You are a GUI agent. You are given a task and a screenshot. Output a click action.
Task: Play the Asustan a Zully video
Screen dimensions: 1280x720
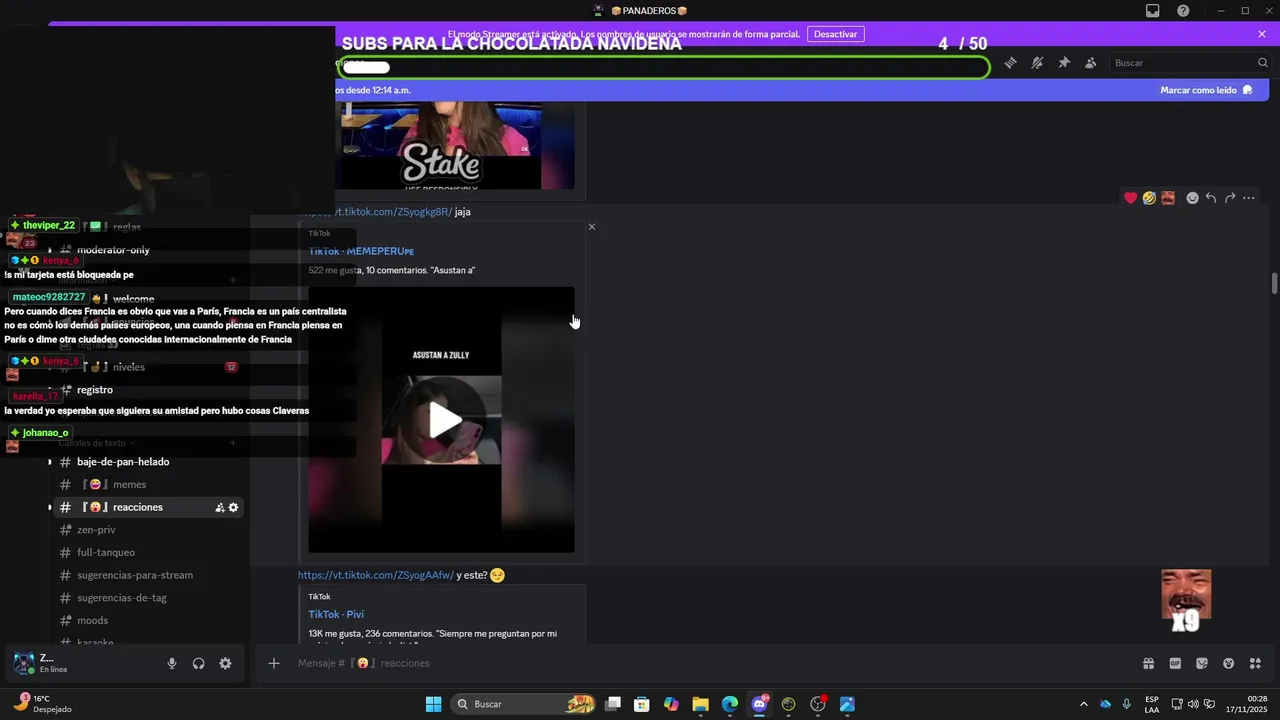point(445,420)
